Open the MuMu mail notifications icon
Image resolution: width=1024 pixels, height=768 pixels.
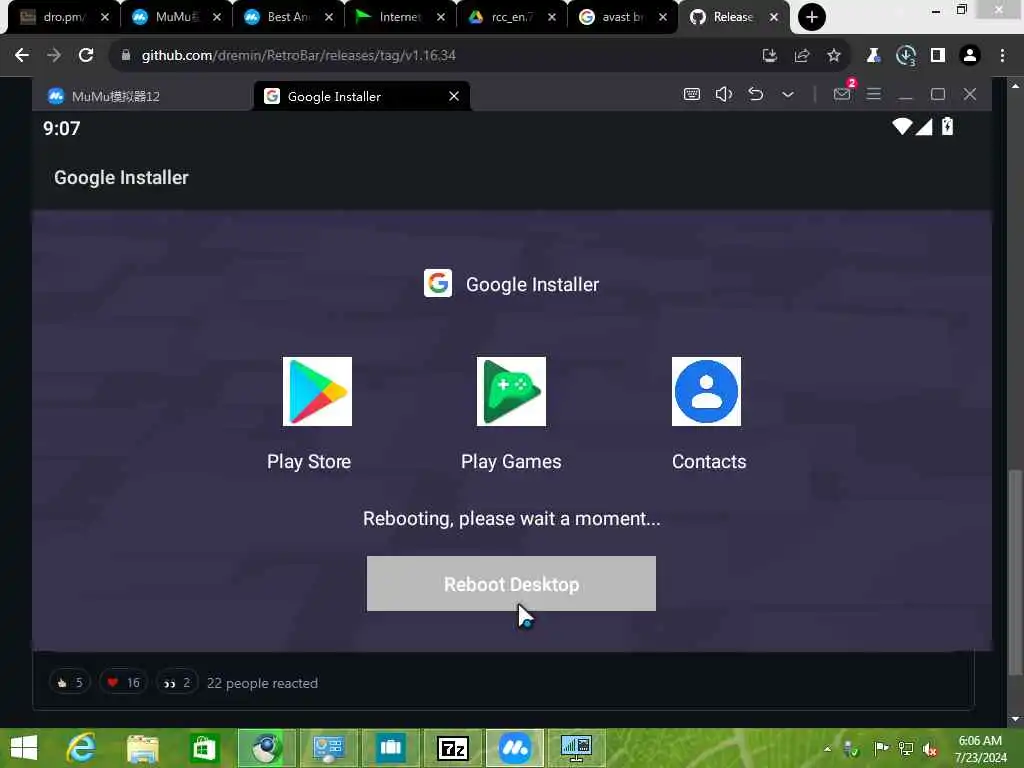[842, 94]
